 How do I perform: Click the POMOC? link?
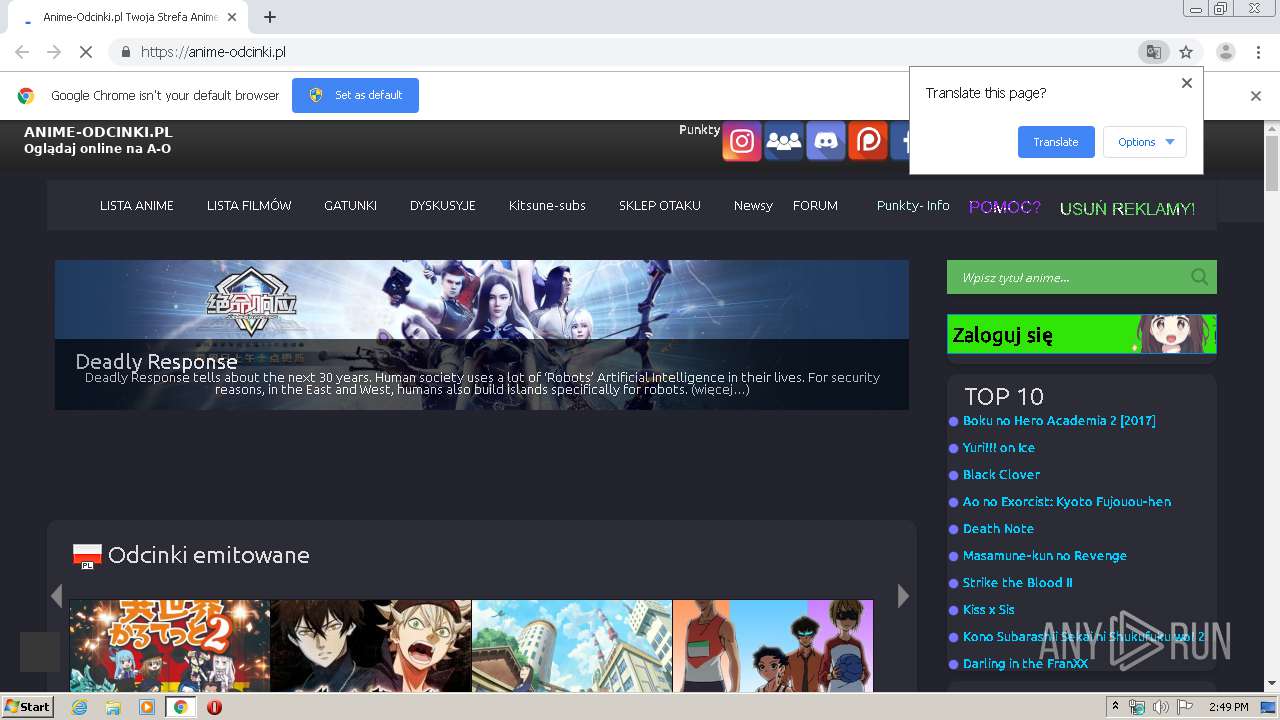coord(1005,207)
